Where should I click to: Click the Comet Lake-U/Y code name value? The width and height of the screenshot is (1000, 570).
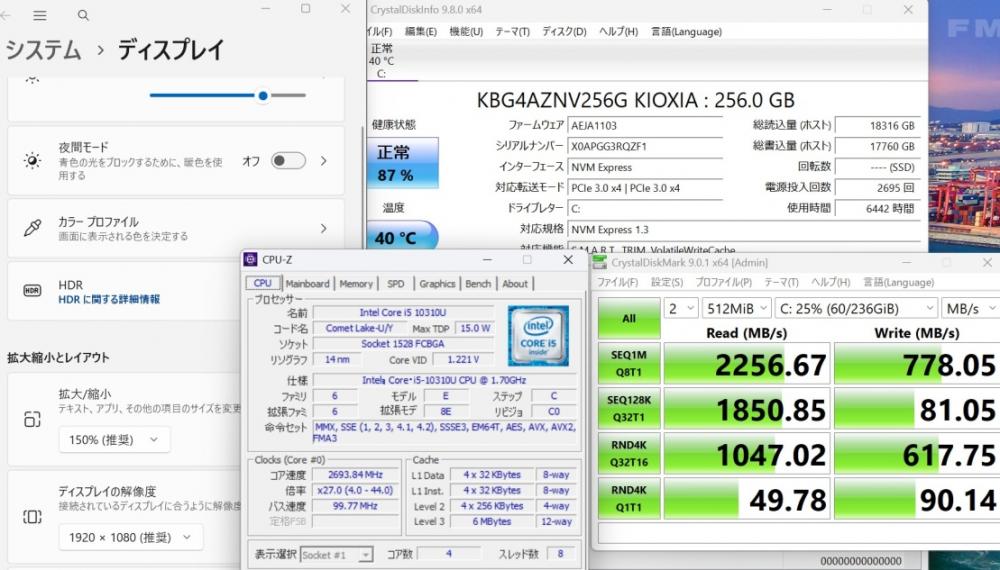tap(359, 328)
